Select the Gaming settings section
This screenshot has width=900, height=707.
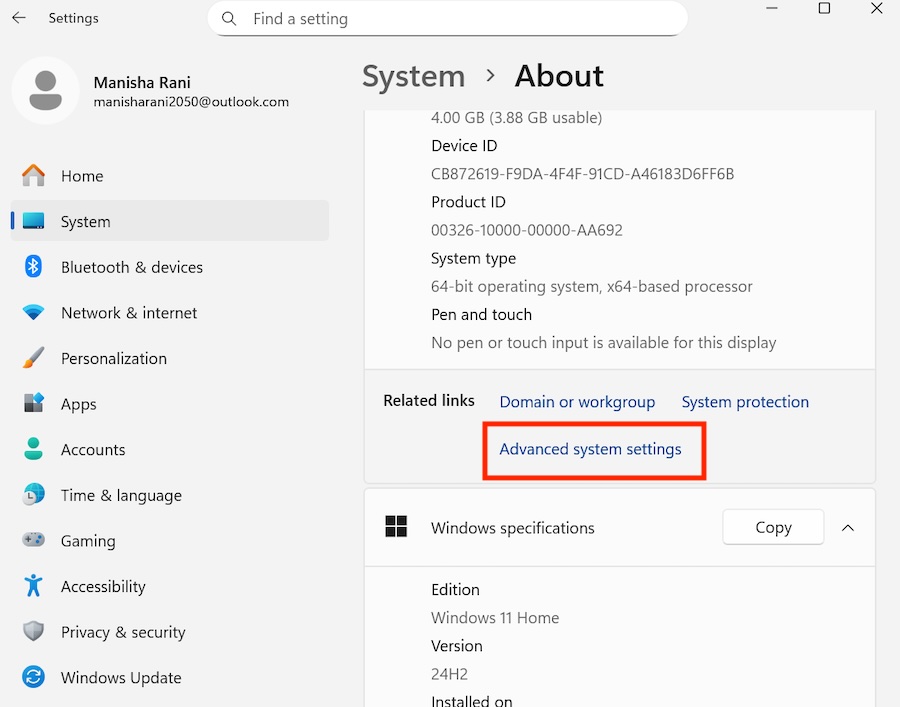[88, 540]
